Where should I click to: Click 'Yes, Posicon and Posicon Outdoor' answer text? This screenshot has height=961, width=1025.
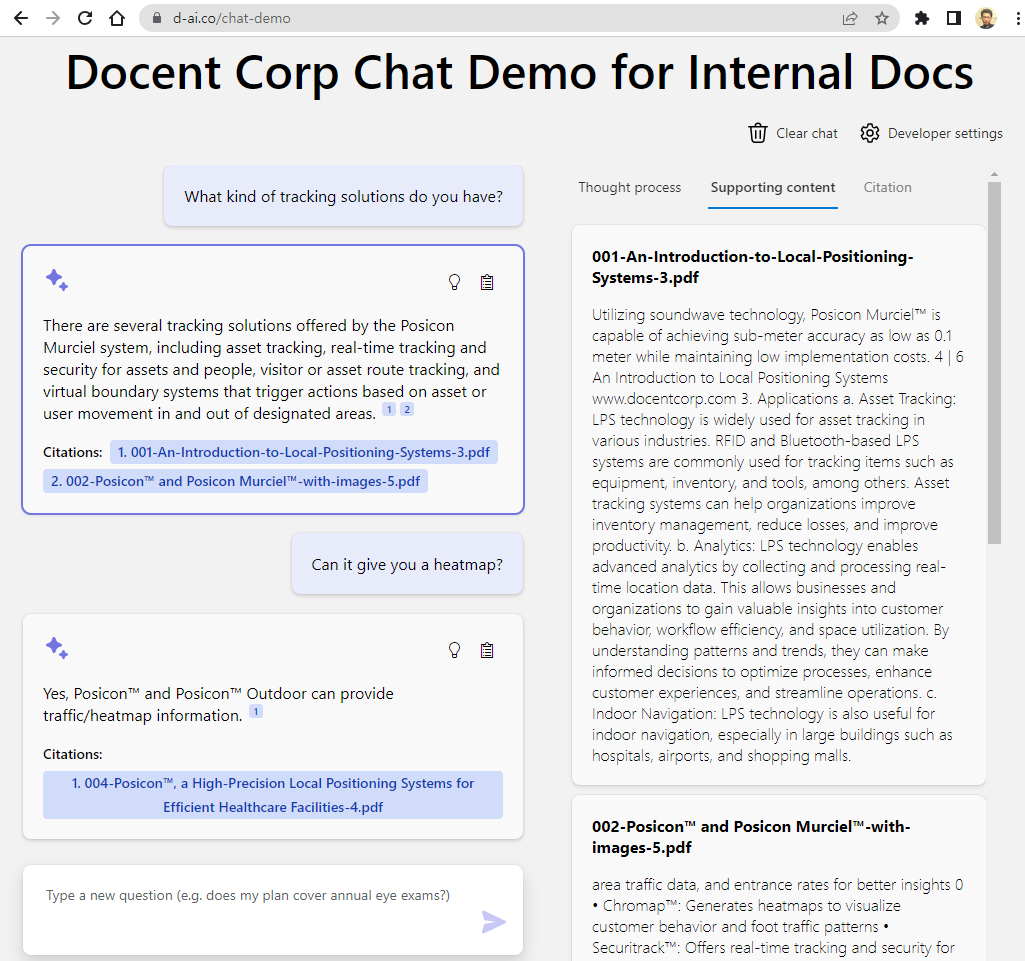point(218,704)
